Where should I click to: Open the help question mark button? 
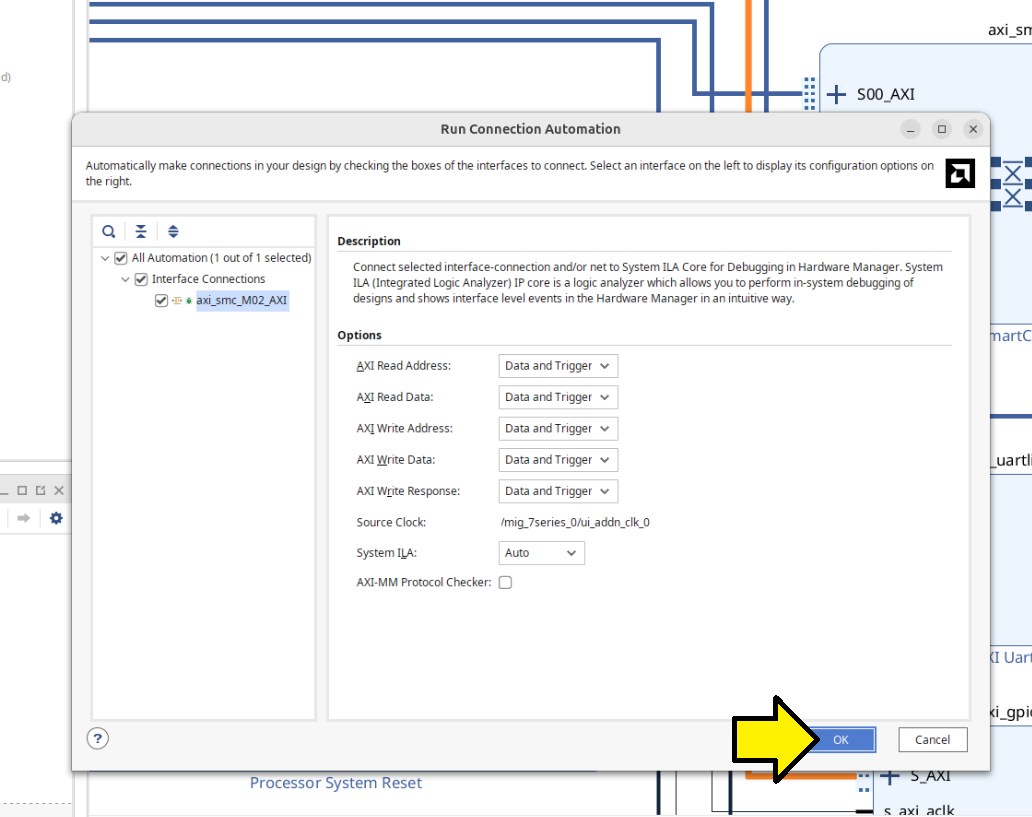97,739
